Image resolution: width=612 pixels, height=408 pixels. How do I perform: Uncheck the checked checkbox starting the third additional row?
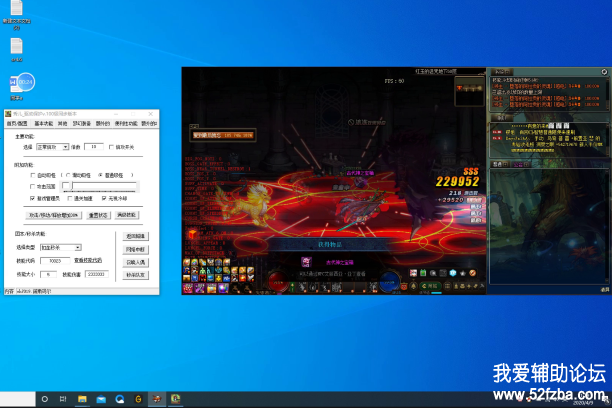(33, 198)
